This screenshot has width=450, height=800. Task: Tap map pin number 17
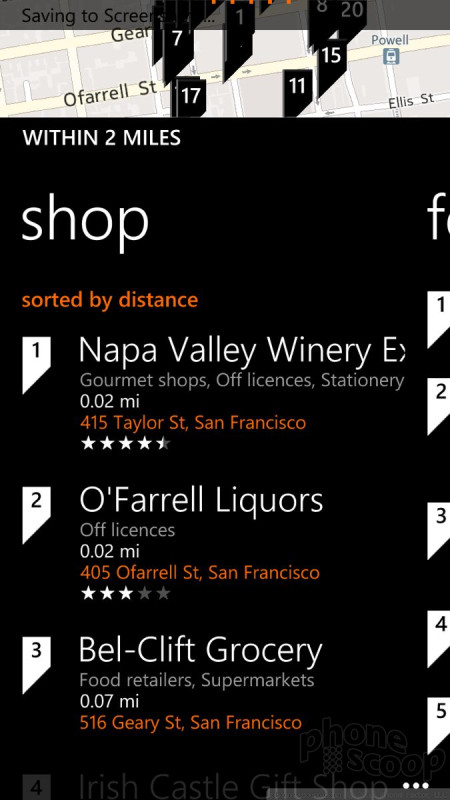(x=191, y=97)
